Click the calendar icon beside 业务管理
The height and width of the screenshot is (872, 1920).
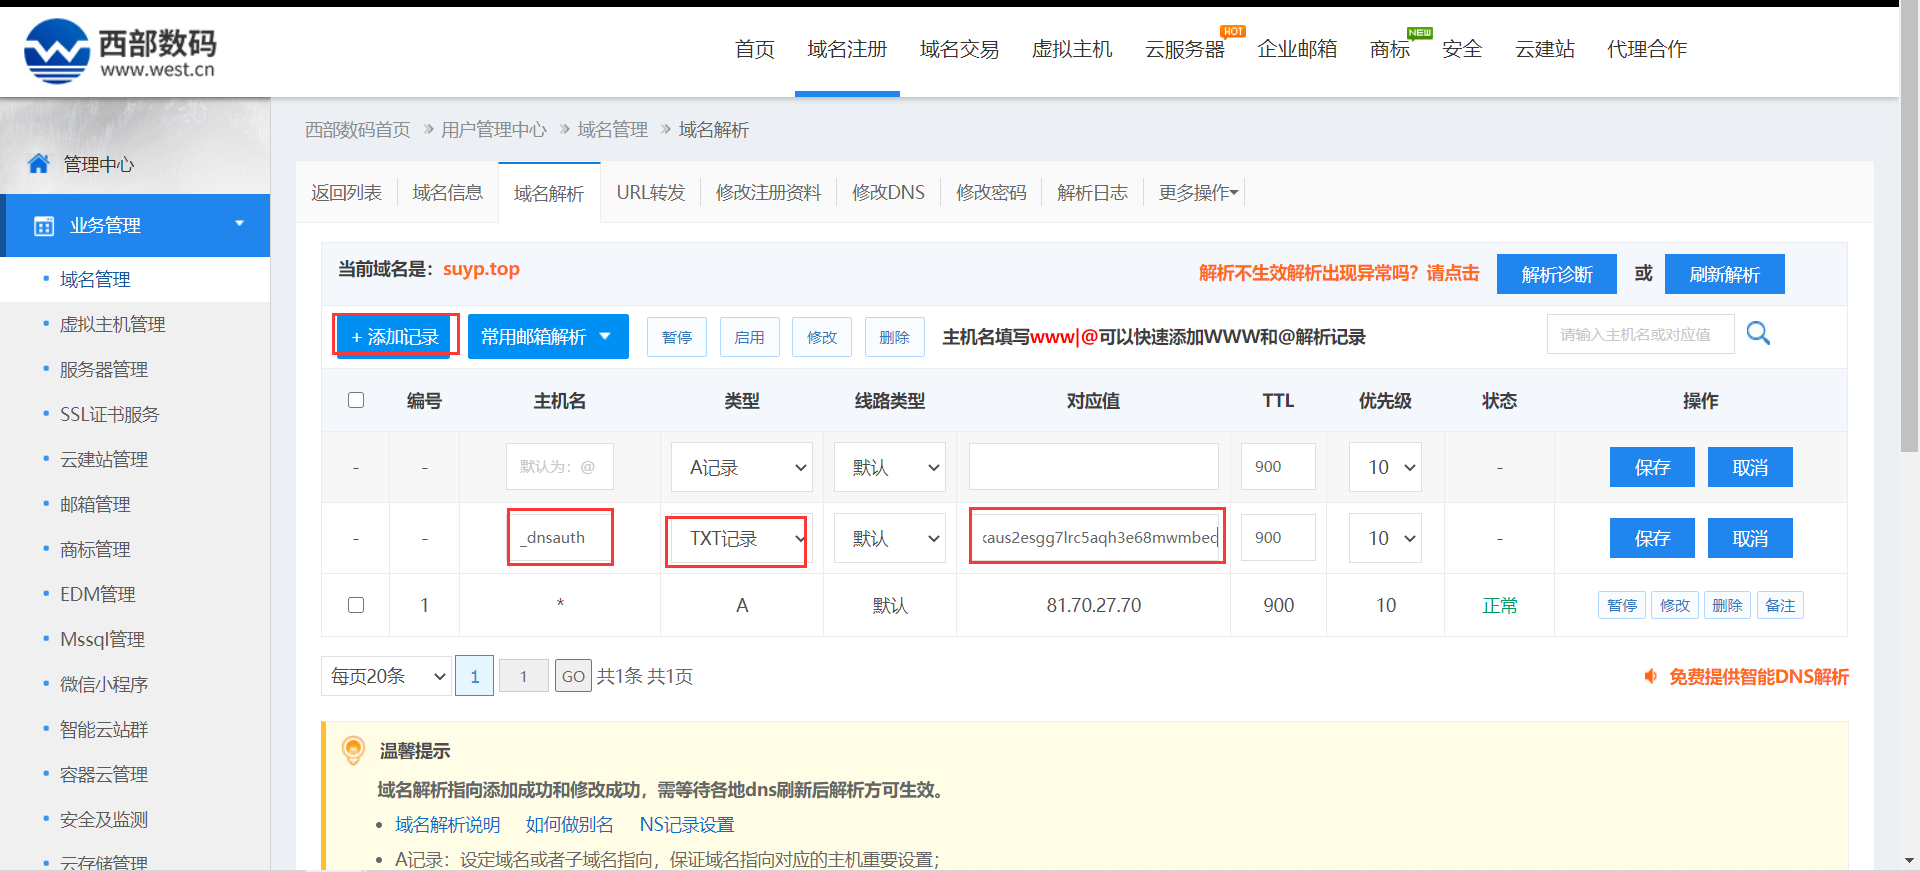pos(44,226)
